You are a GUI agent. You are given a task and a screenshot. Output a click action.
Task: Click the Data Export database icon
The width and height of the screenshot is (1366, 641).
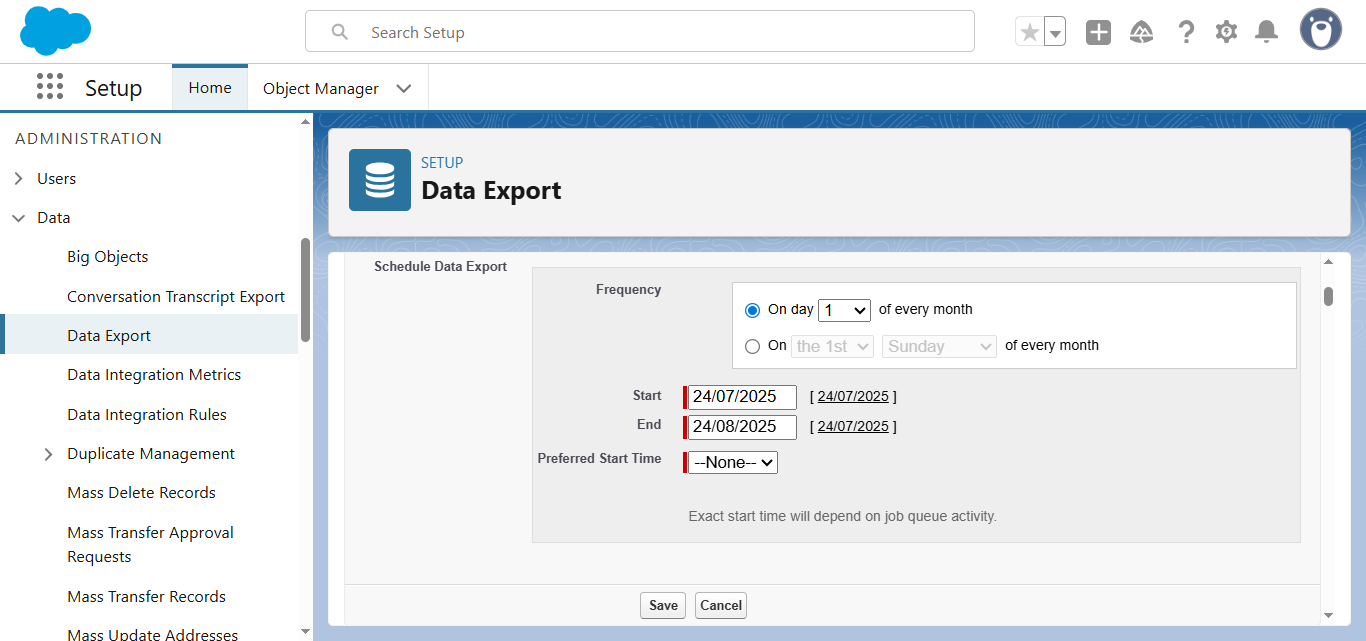pyautogui.click(x=380, y=180)
